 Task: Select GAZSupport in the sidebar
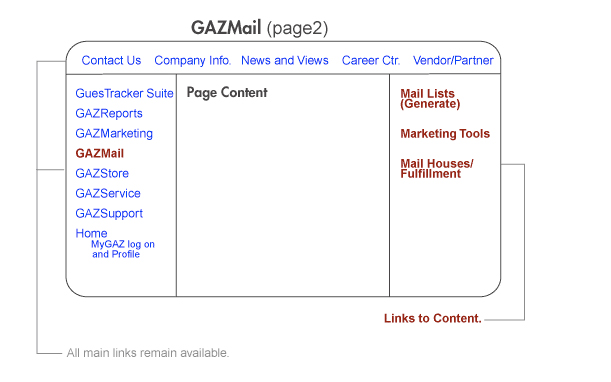pos(109,214)
